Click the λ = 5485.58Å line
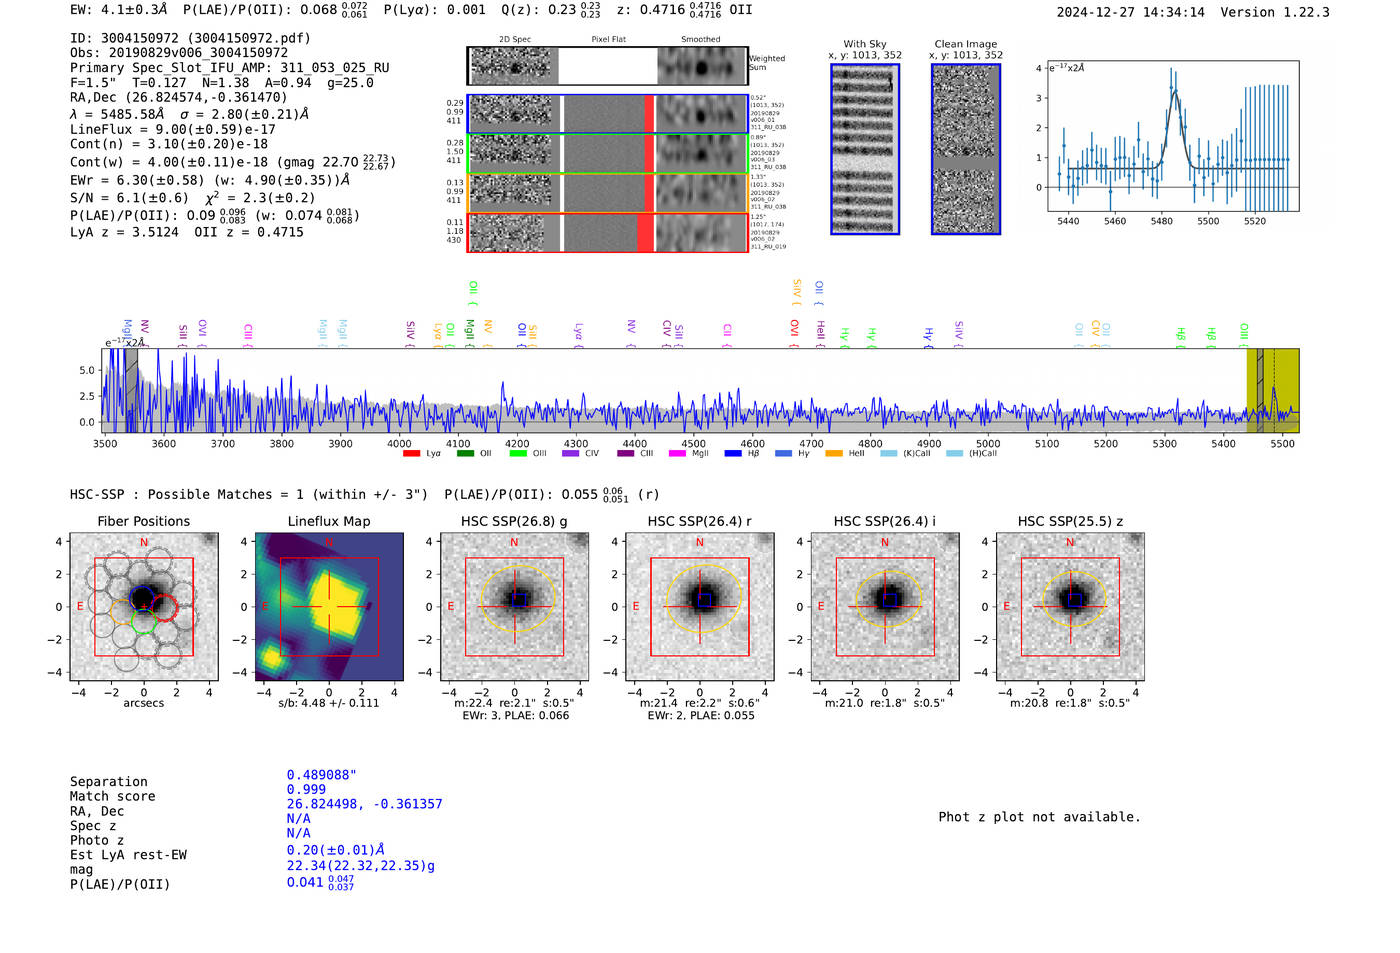The width and height of the screenshot is (1400, 953). (x=189, y=114)
